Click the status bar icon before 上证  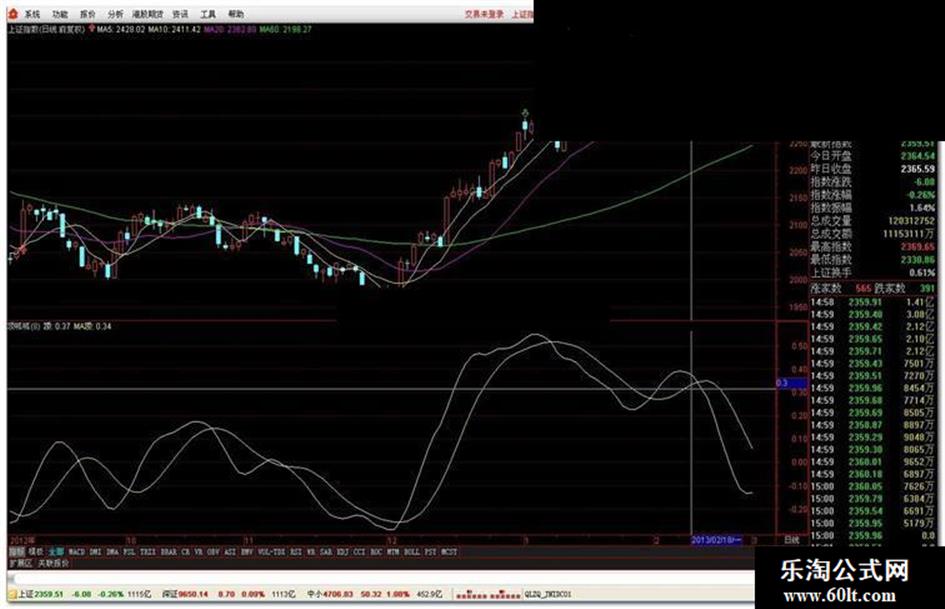(12, 595)
